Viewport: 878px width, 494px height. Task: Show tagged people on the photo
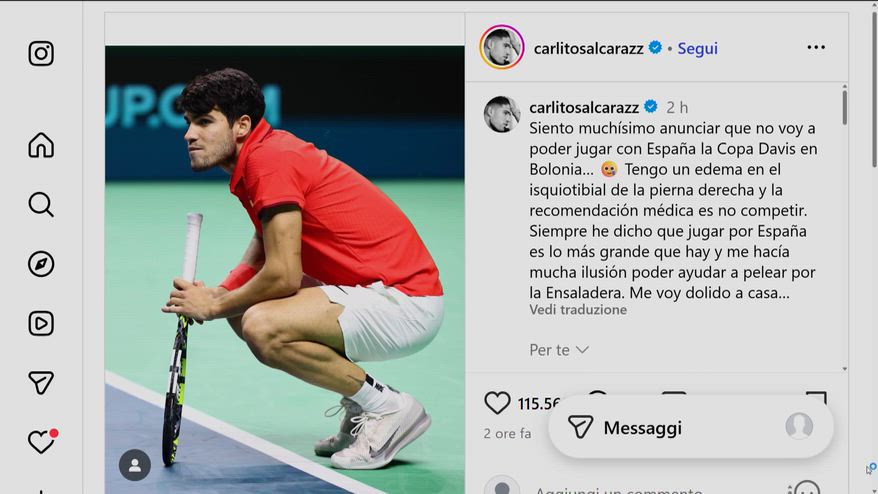[x=135, y=465]
